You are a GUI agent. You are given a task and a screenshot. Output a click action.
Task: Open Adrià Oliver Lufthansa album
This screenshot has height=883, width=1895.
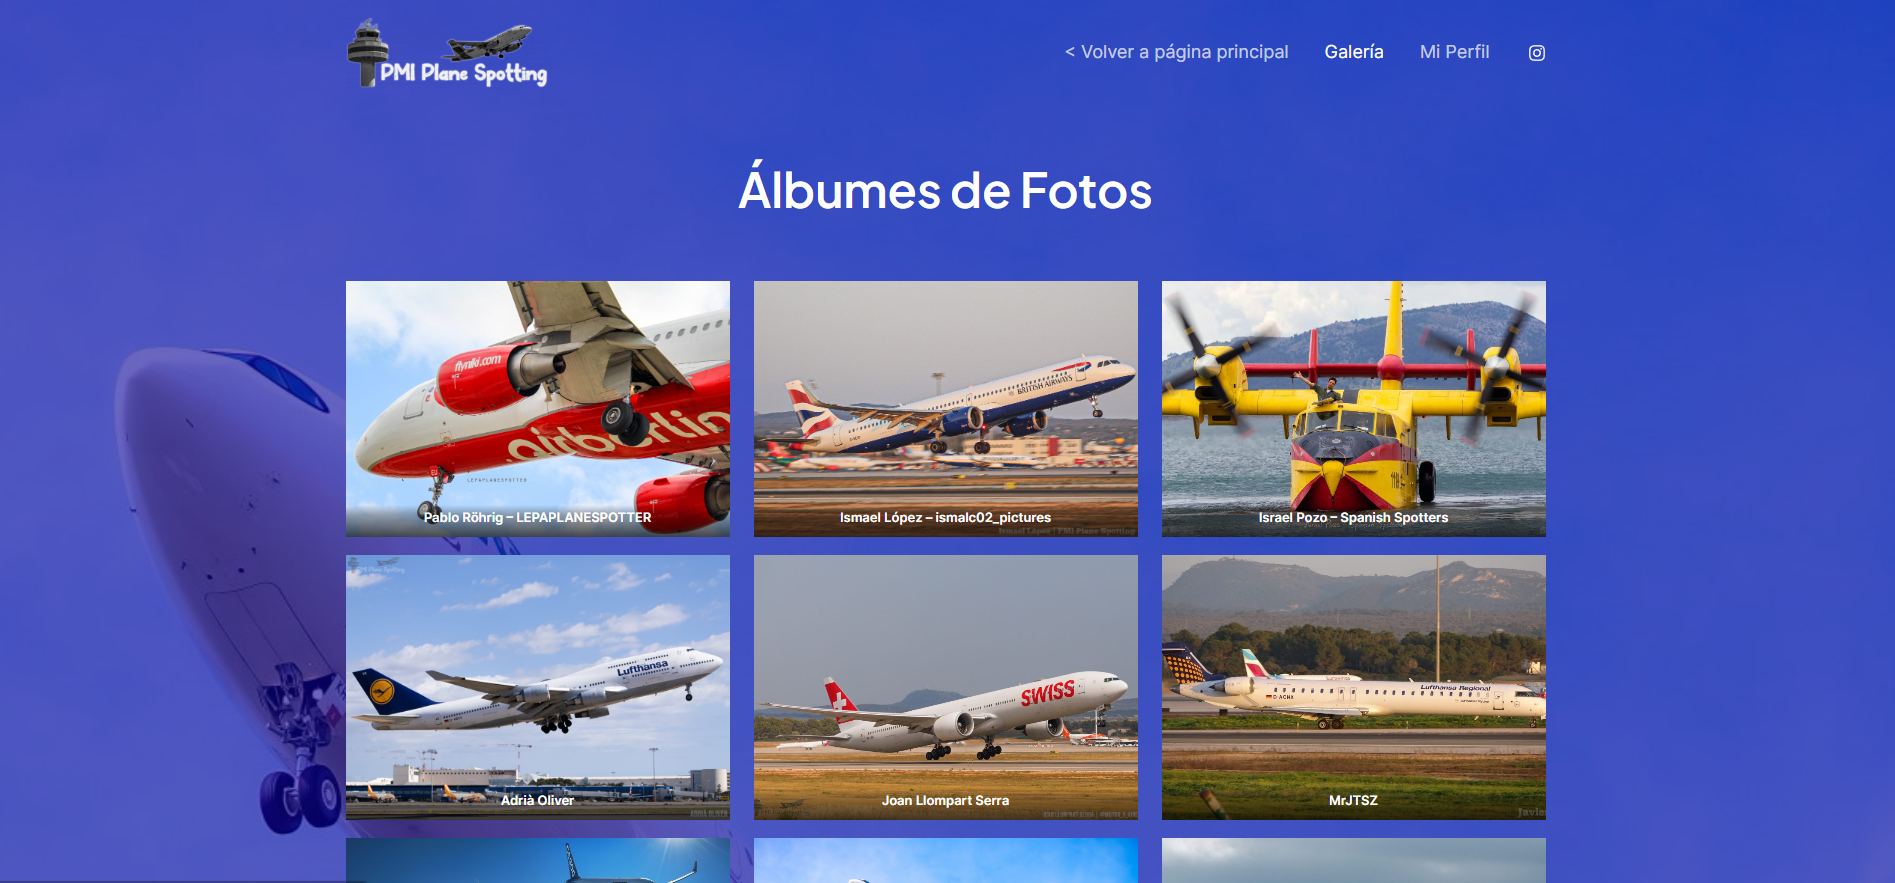click(x=538, y=687)
